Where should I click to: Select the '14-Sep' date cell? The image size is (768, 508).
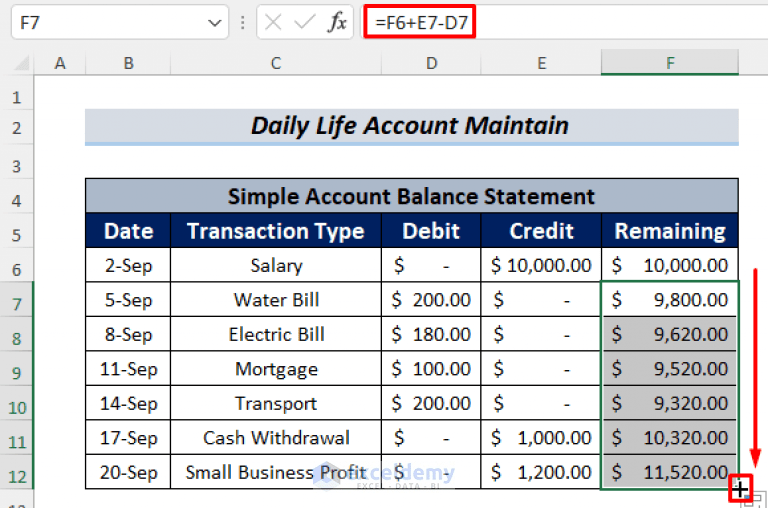(128, 403)
